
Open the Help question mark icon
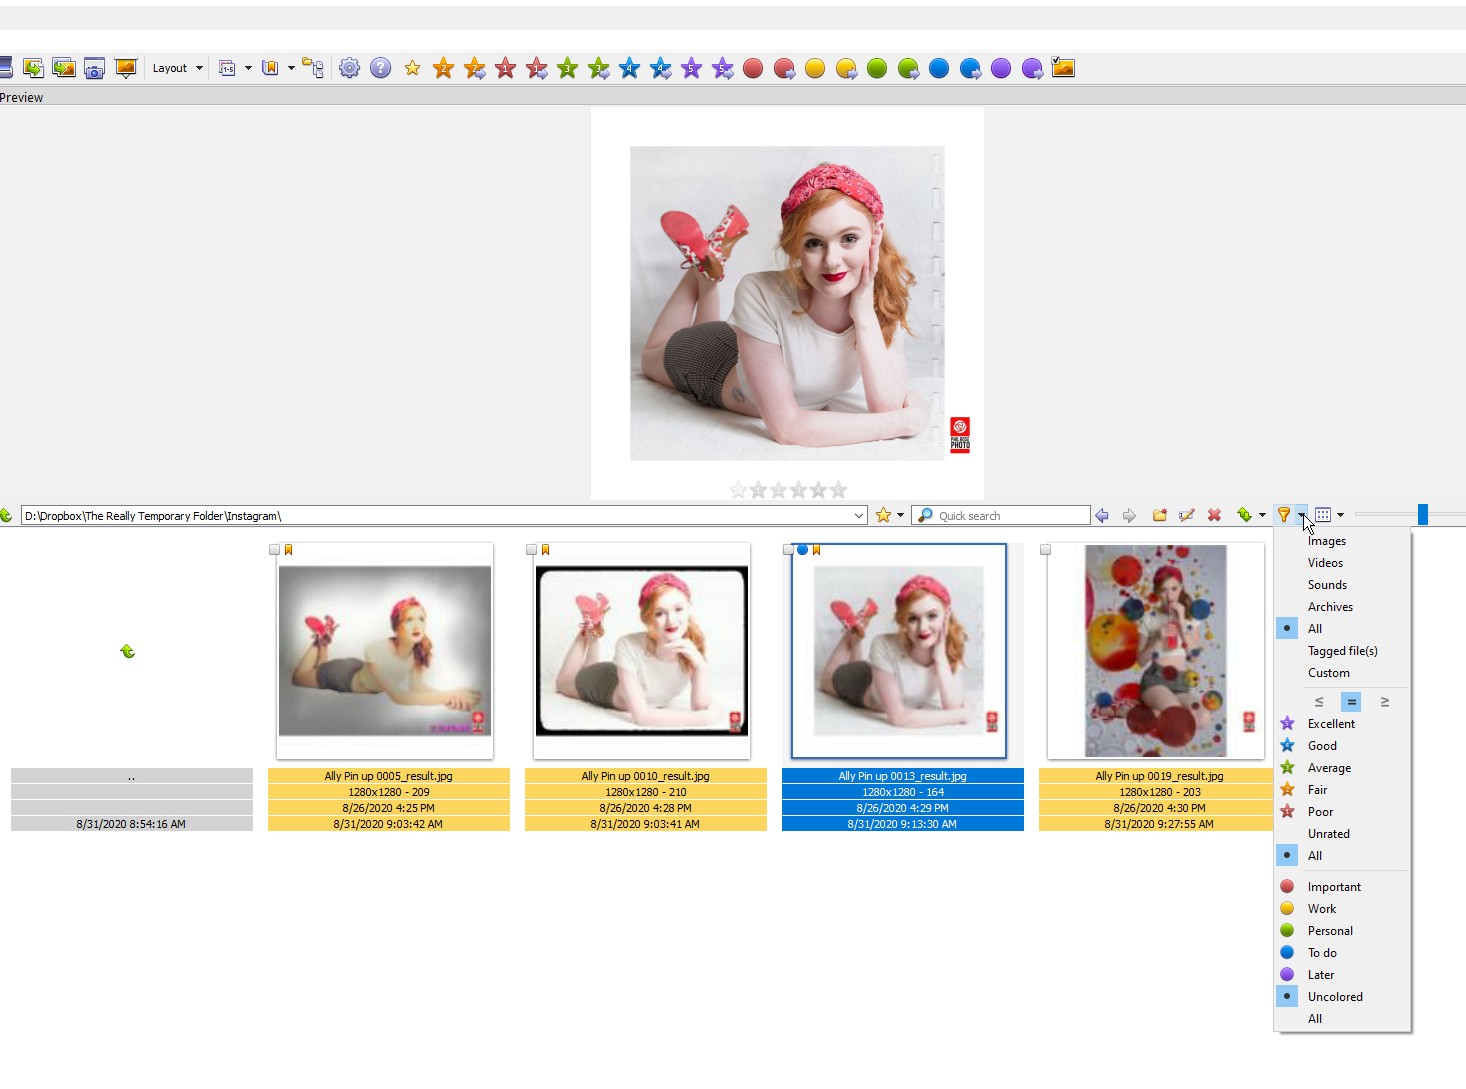pos(380,68)
